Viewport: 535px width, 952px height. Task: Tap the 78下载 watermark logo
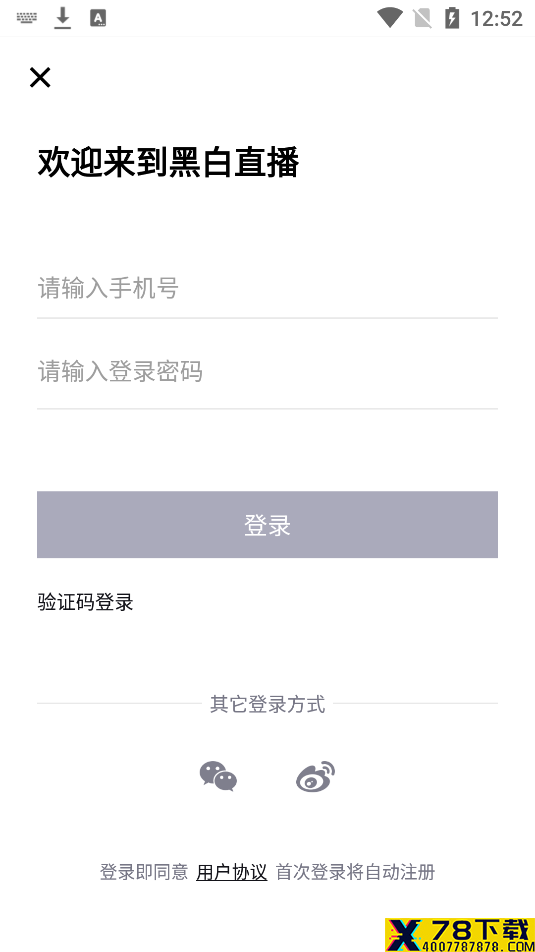(x=460, y=935)
